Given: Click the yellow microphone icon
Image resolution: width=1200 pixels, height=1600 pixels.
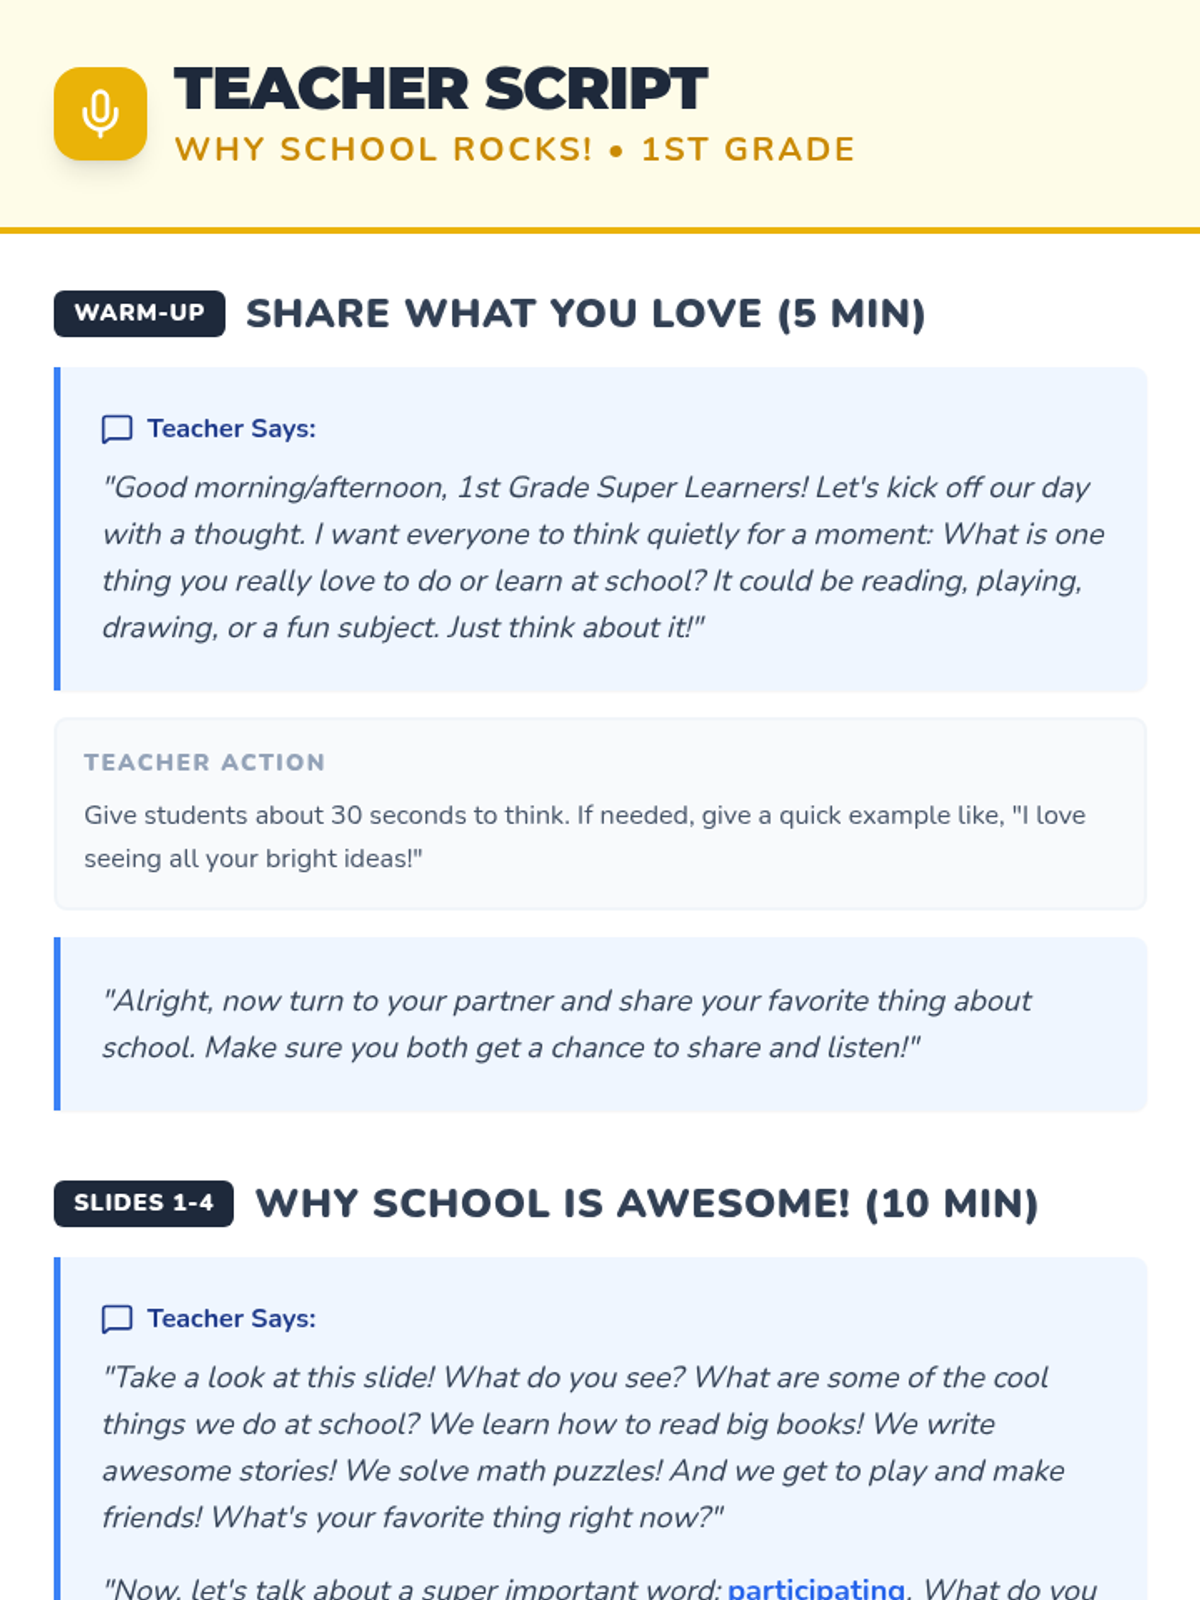Looking at the screenshot, I should [x=100, y=113].
